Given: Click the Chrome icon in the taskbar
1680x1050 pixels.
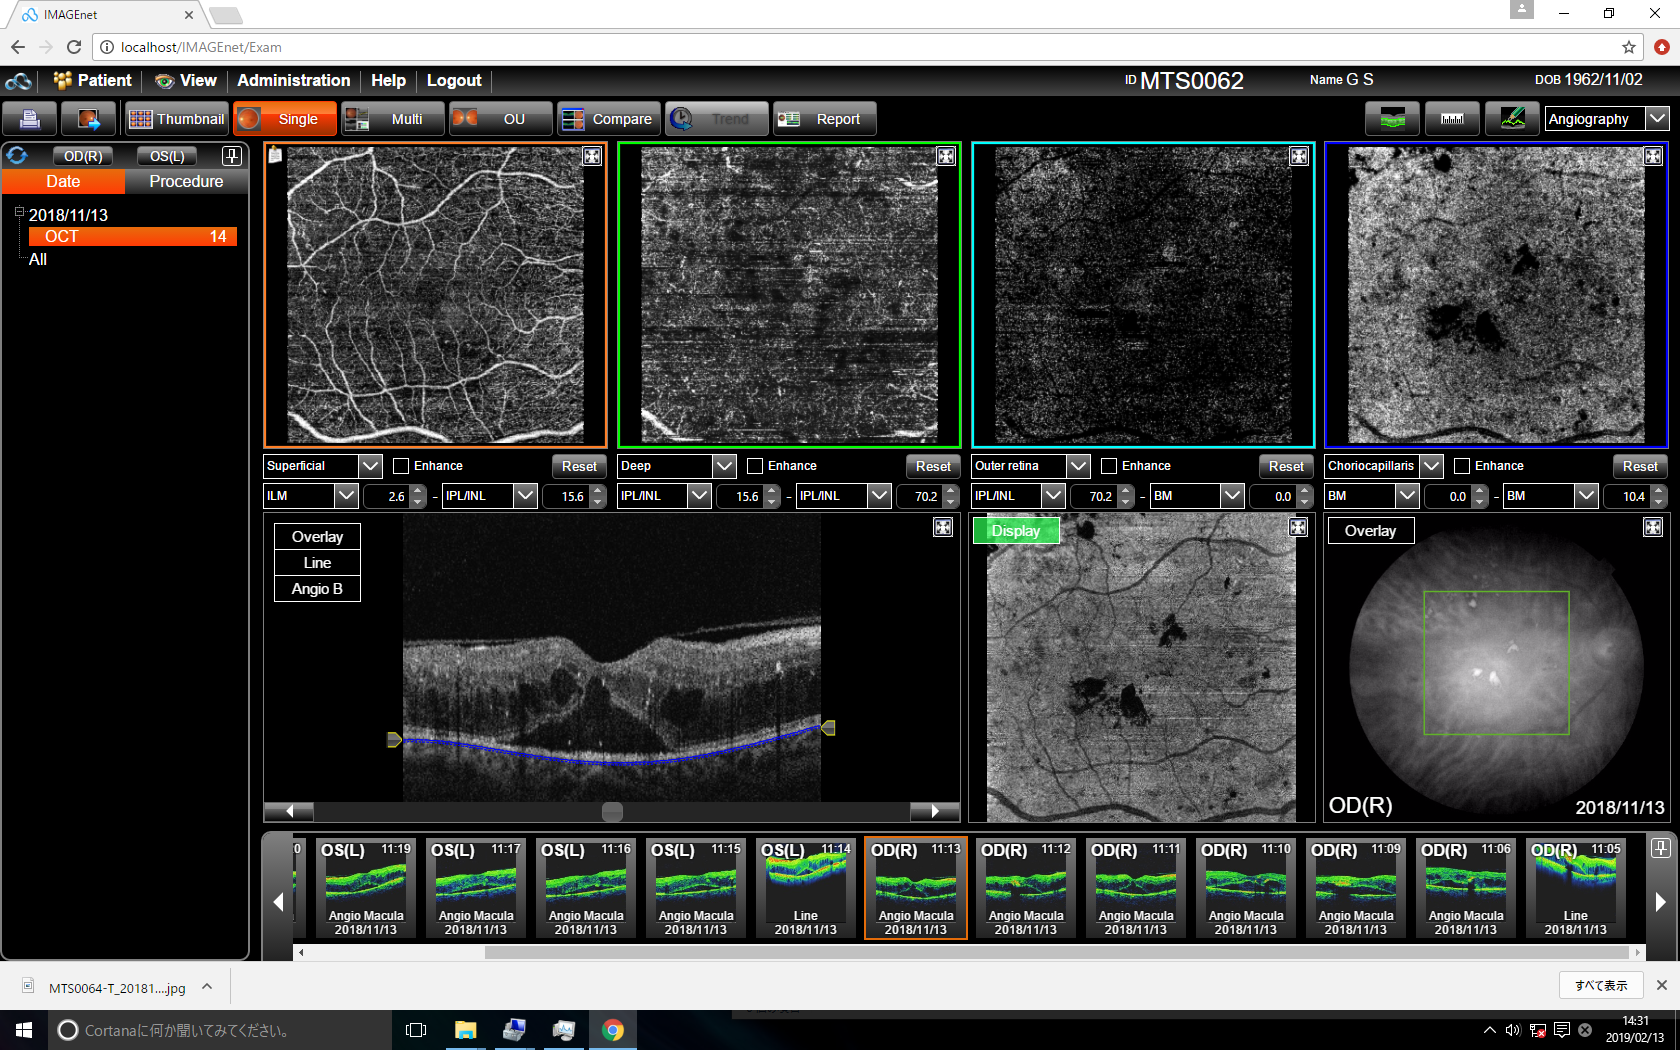Looking at the screenshot, I should (613, 1030).
